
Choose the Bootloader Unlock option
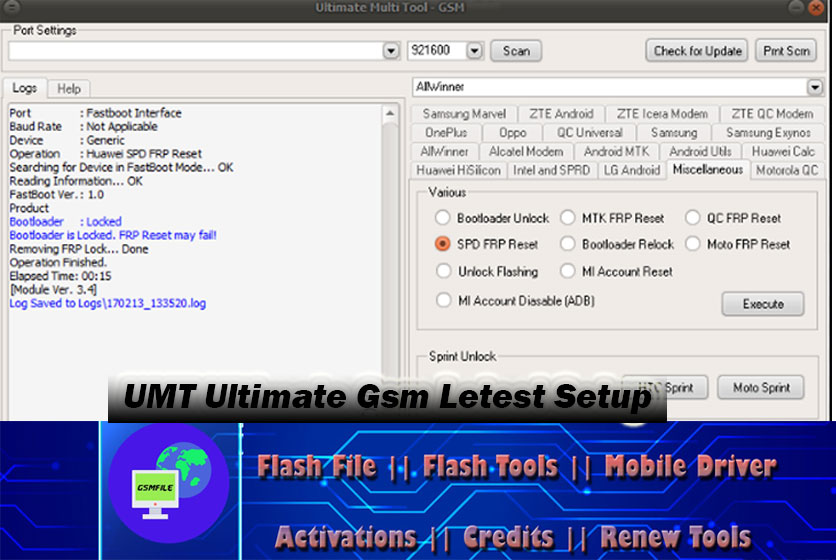point(443,218)
